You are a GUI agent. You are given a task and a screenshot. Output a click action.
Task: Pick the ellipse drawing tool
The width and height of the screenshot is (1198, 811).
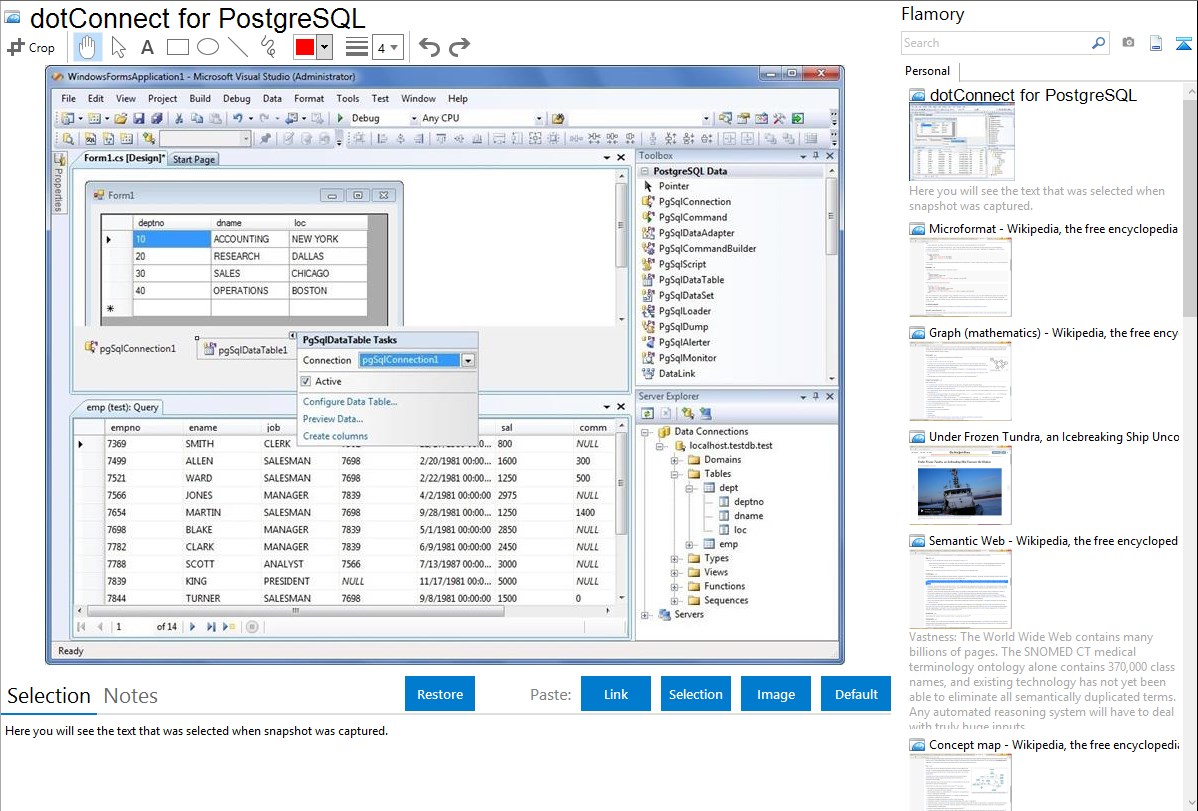(207, 47)
